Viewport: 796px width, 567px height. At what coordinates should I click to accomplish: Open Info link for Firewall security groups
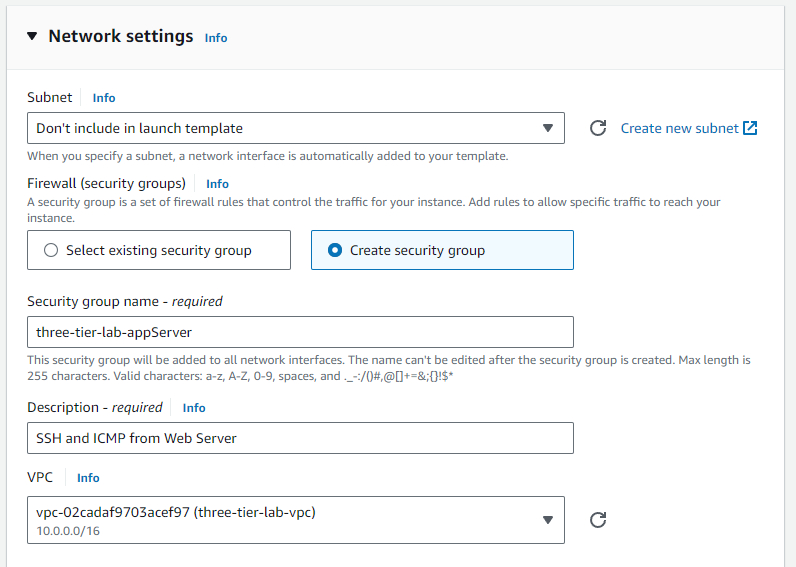(217, 184)
